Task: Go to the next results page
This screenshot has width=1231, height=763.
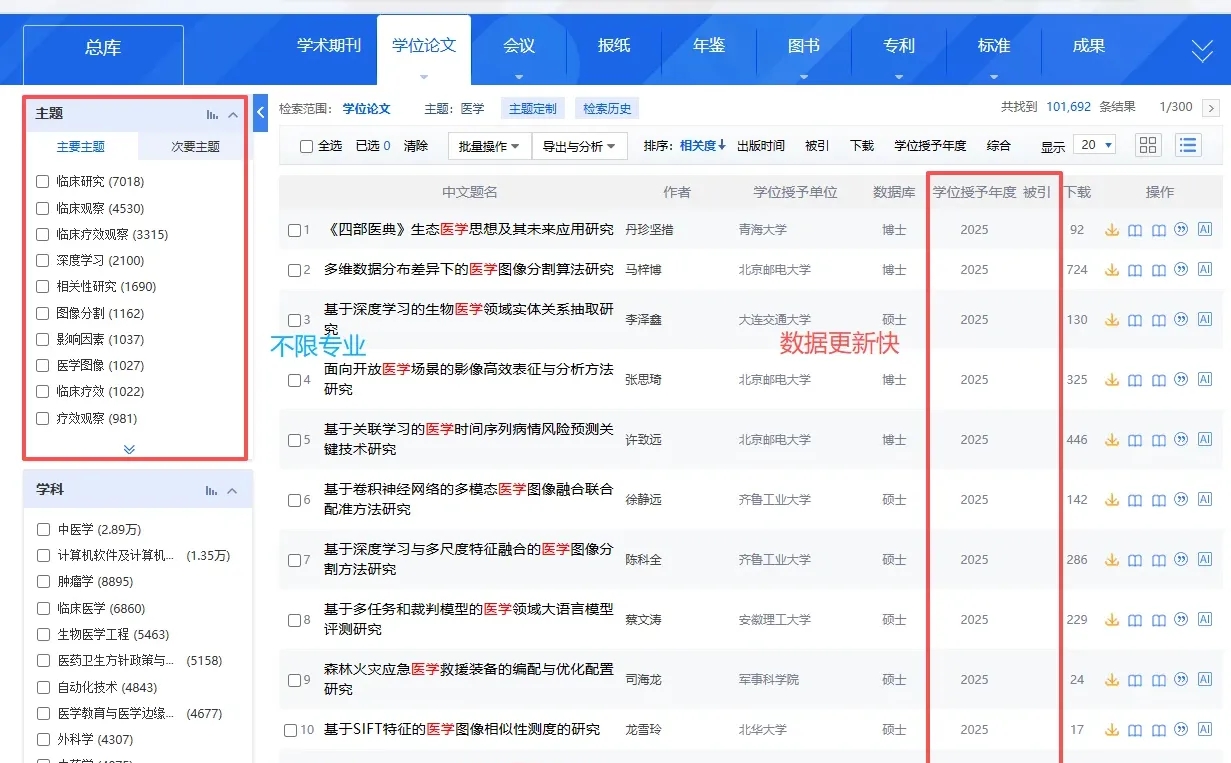Action: [1213, 107]
